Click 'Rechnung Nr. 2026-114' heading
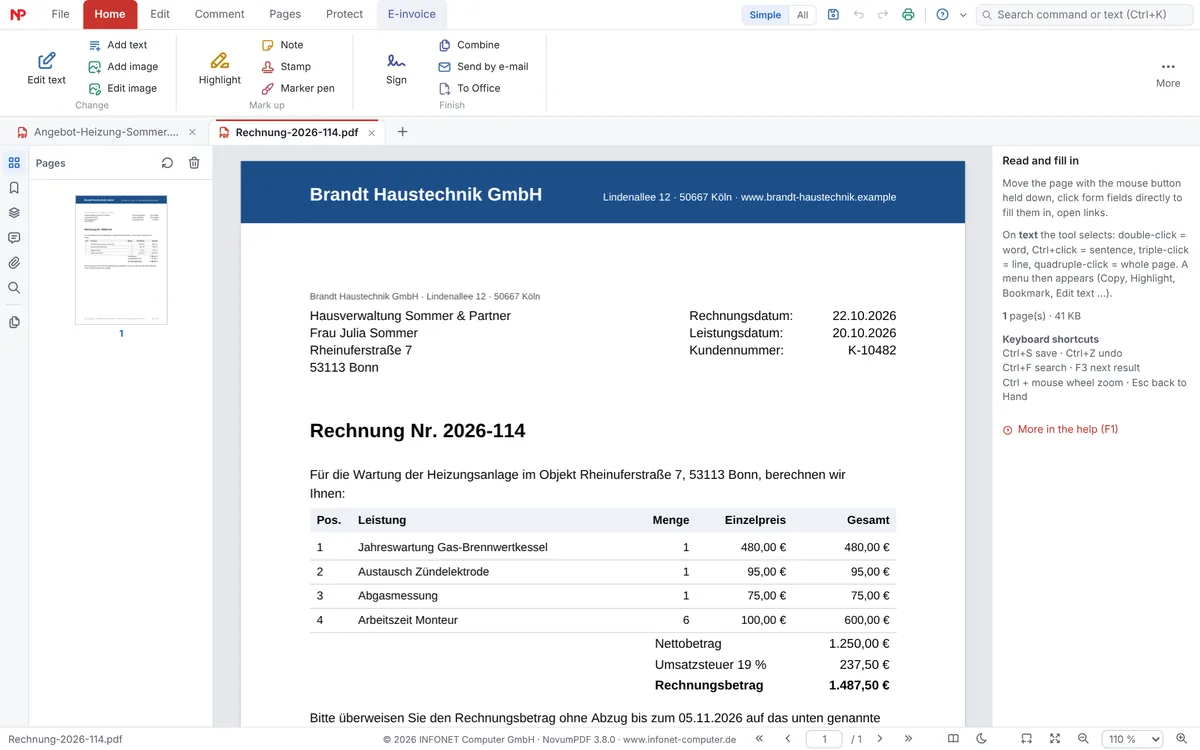Screen dimensions: 1200x750 tap(418, 431)
